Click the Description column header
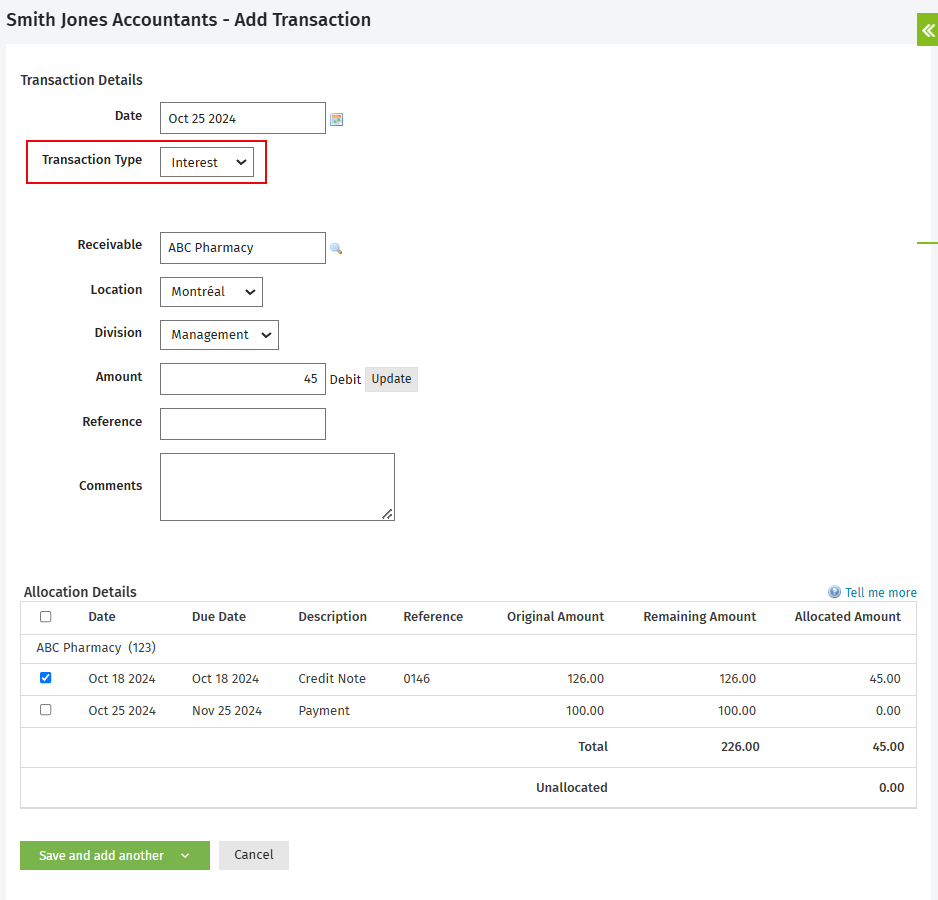Viewport: 938px width, 900px height. coord(333,616)
